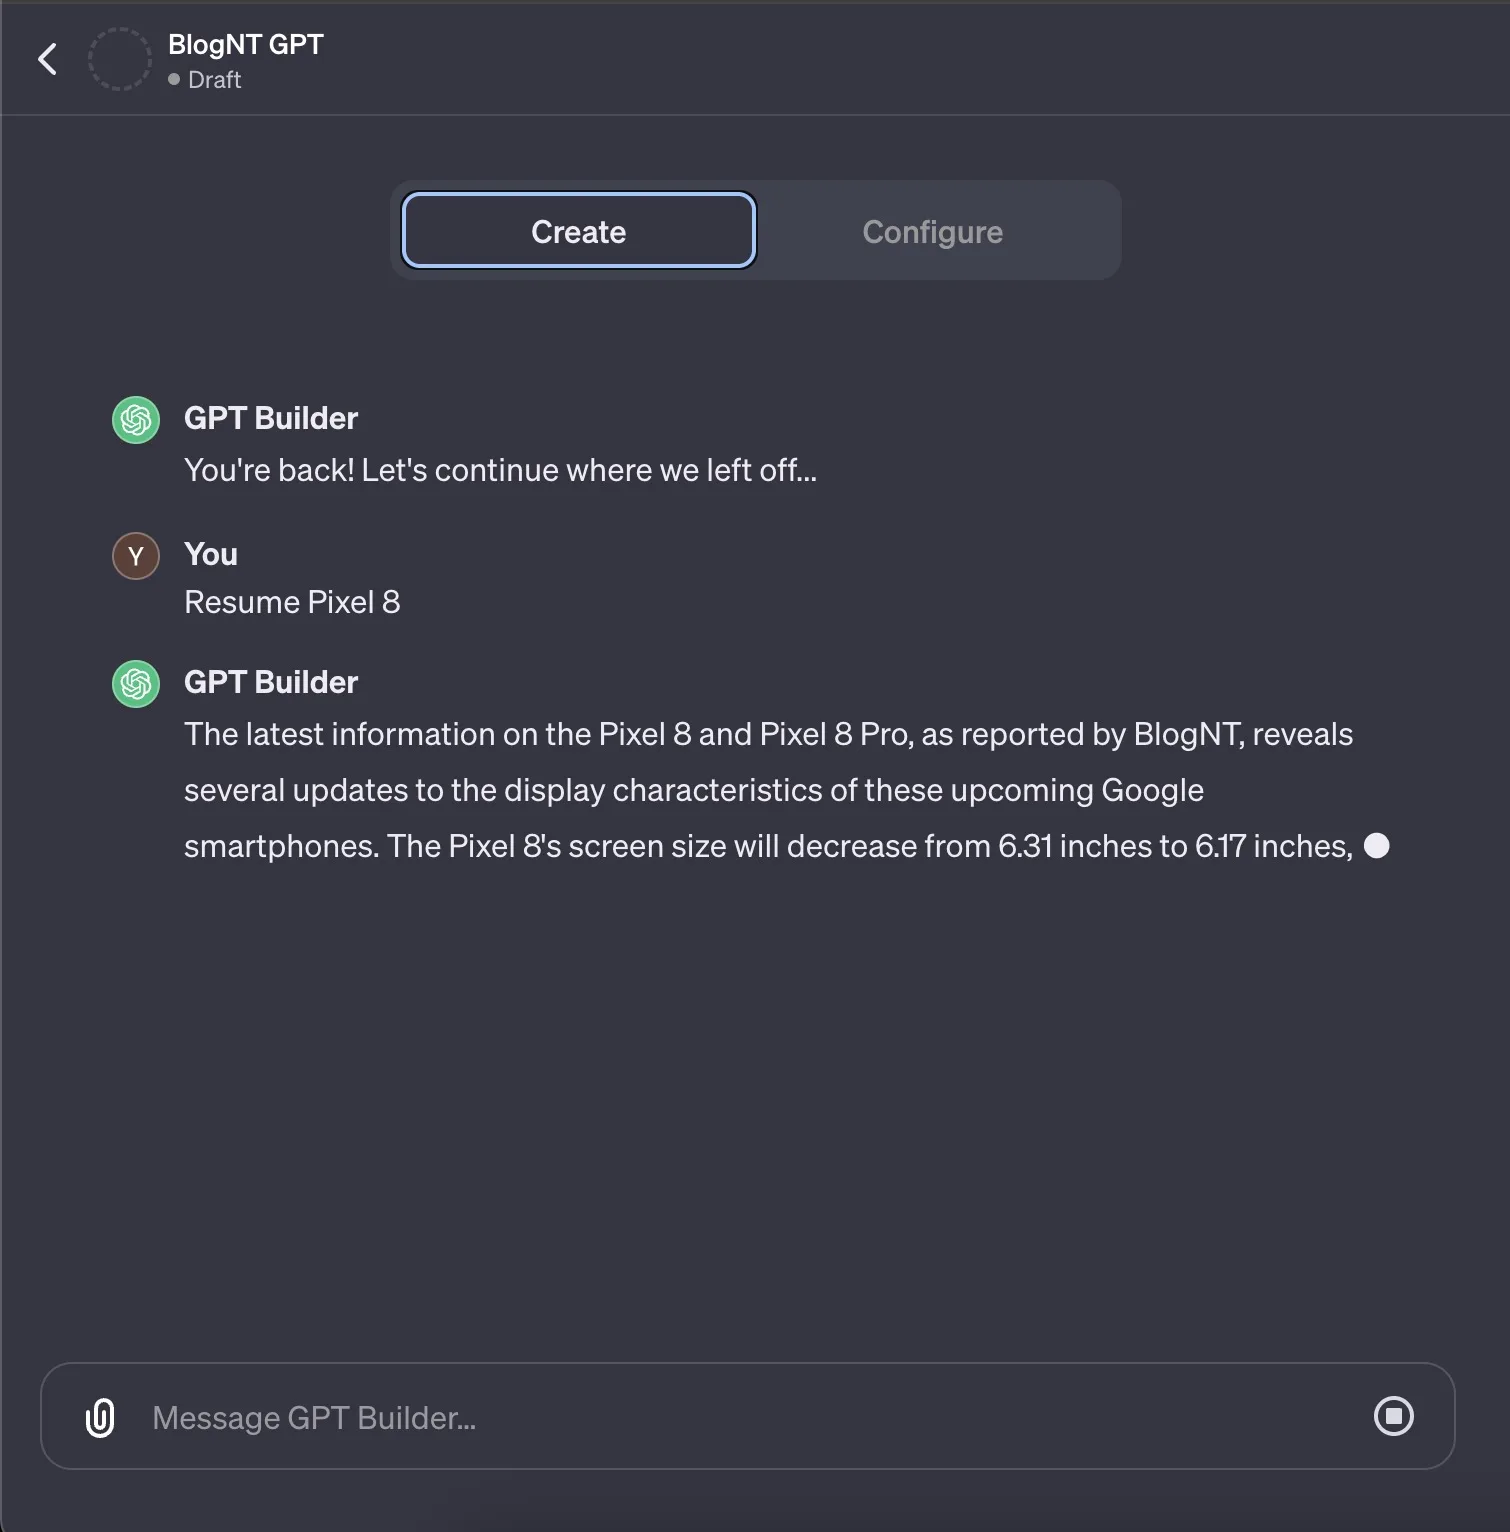Image resolution: width=1510 pixels, height=1532 pixels.
Task: Click the second GPT Builder name label
Action: (x=271, y=682)
